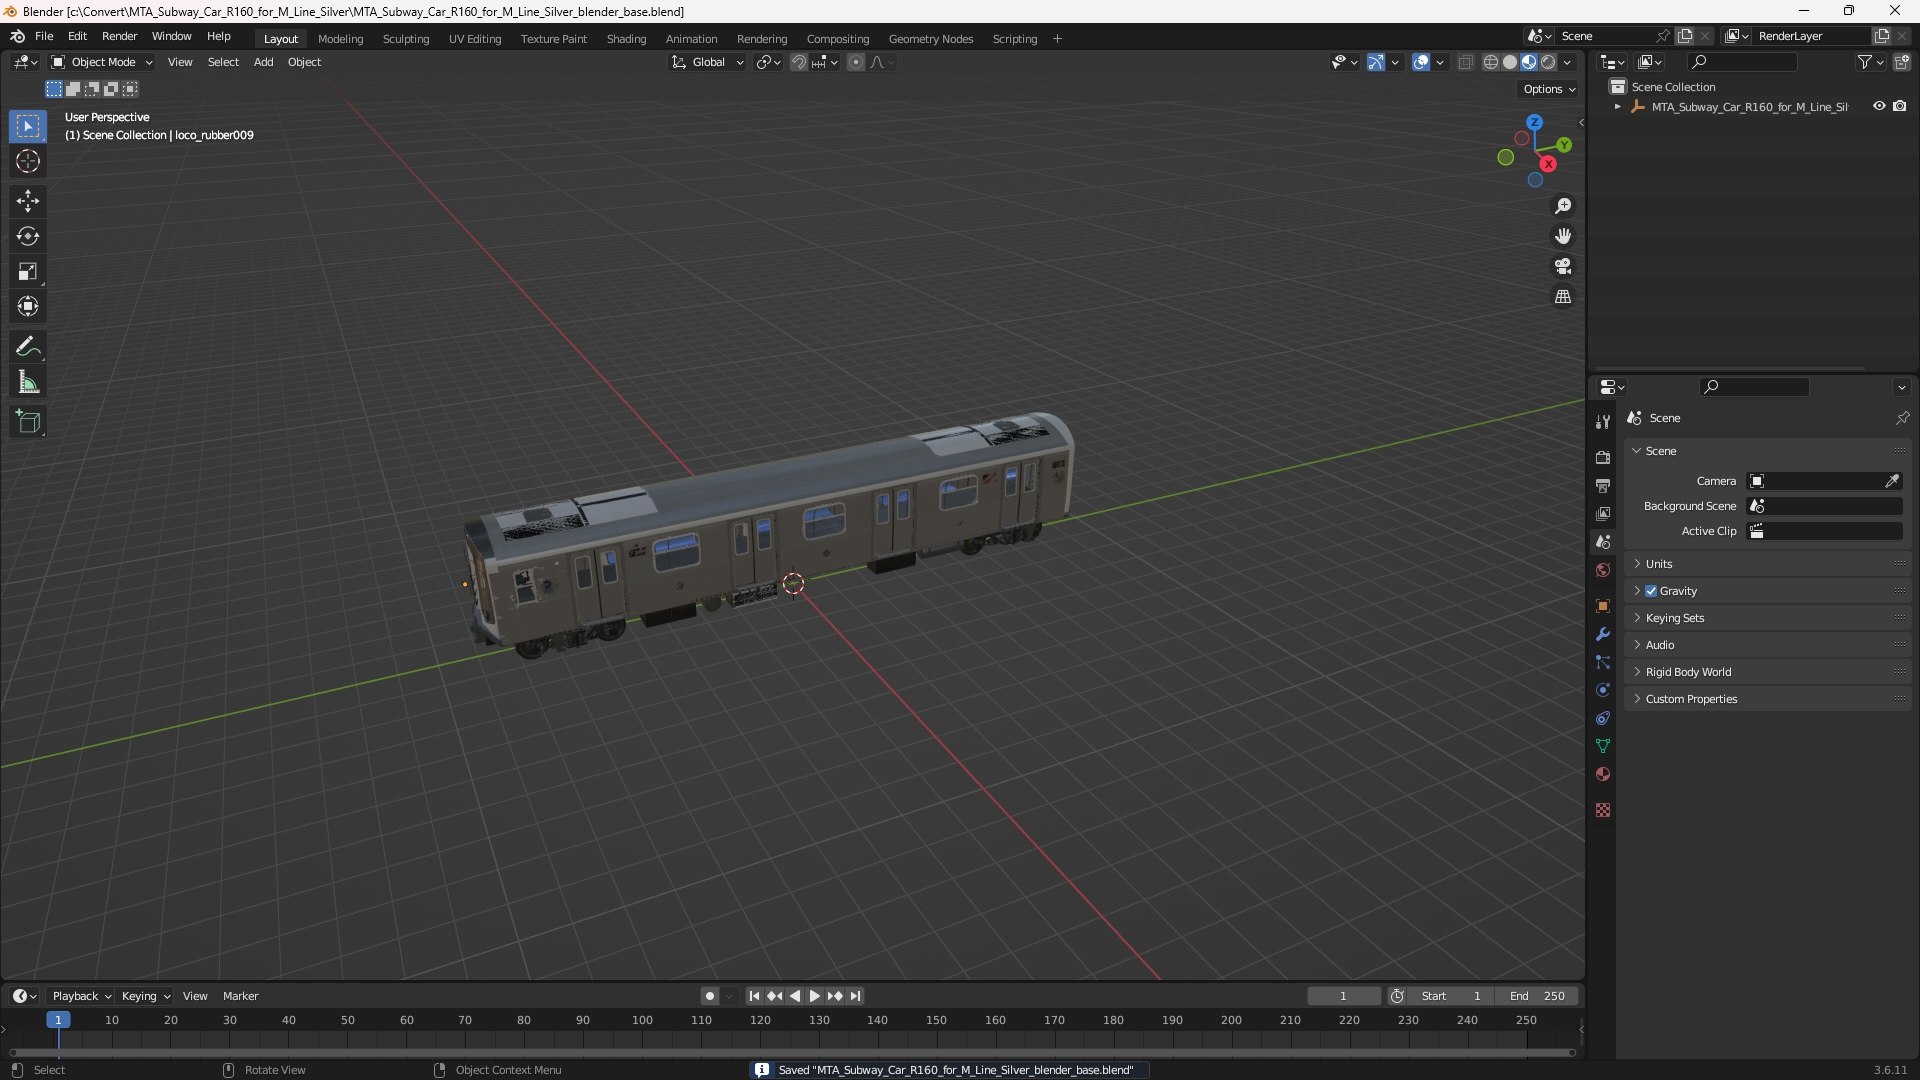Open the Playback dropdown in timeline

tap(81, 996)
